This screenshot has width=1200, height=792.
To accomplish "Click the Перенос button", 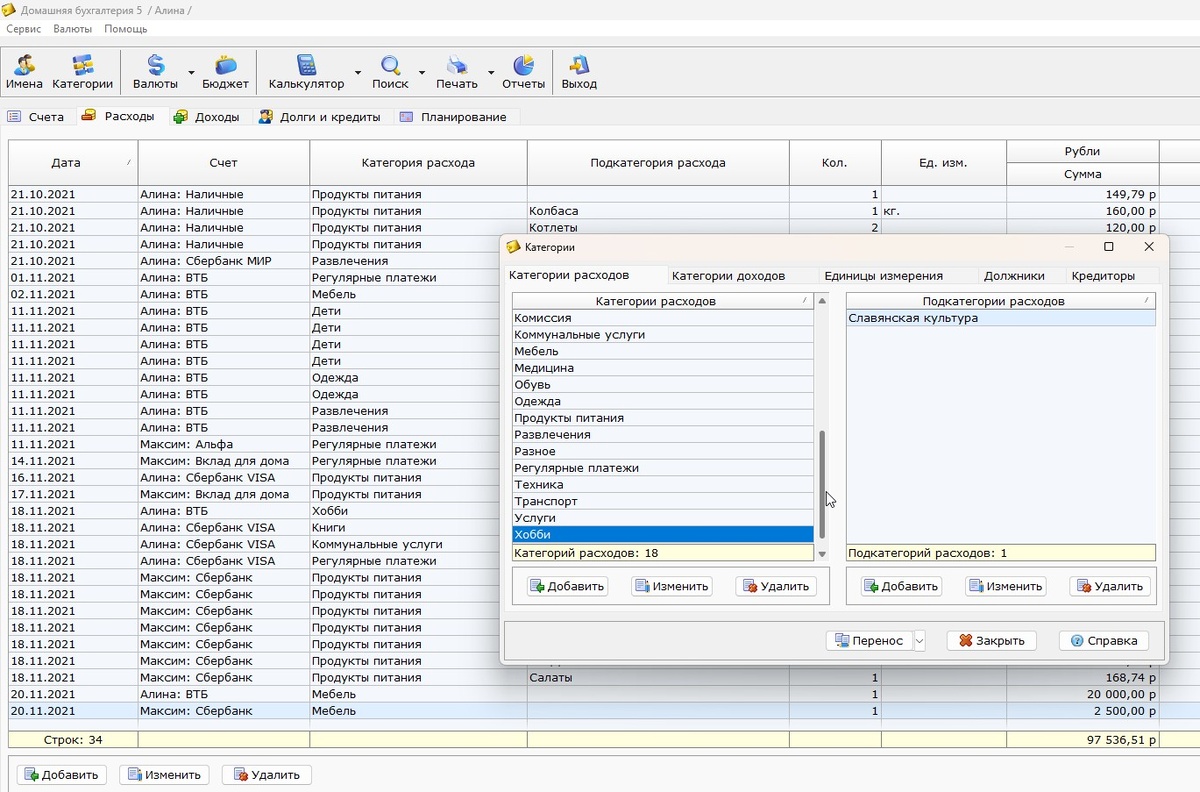I will 869,641.
